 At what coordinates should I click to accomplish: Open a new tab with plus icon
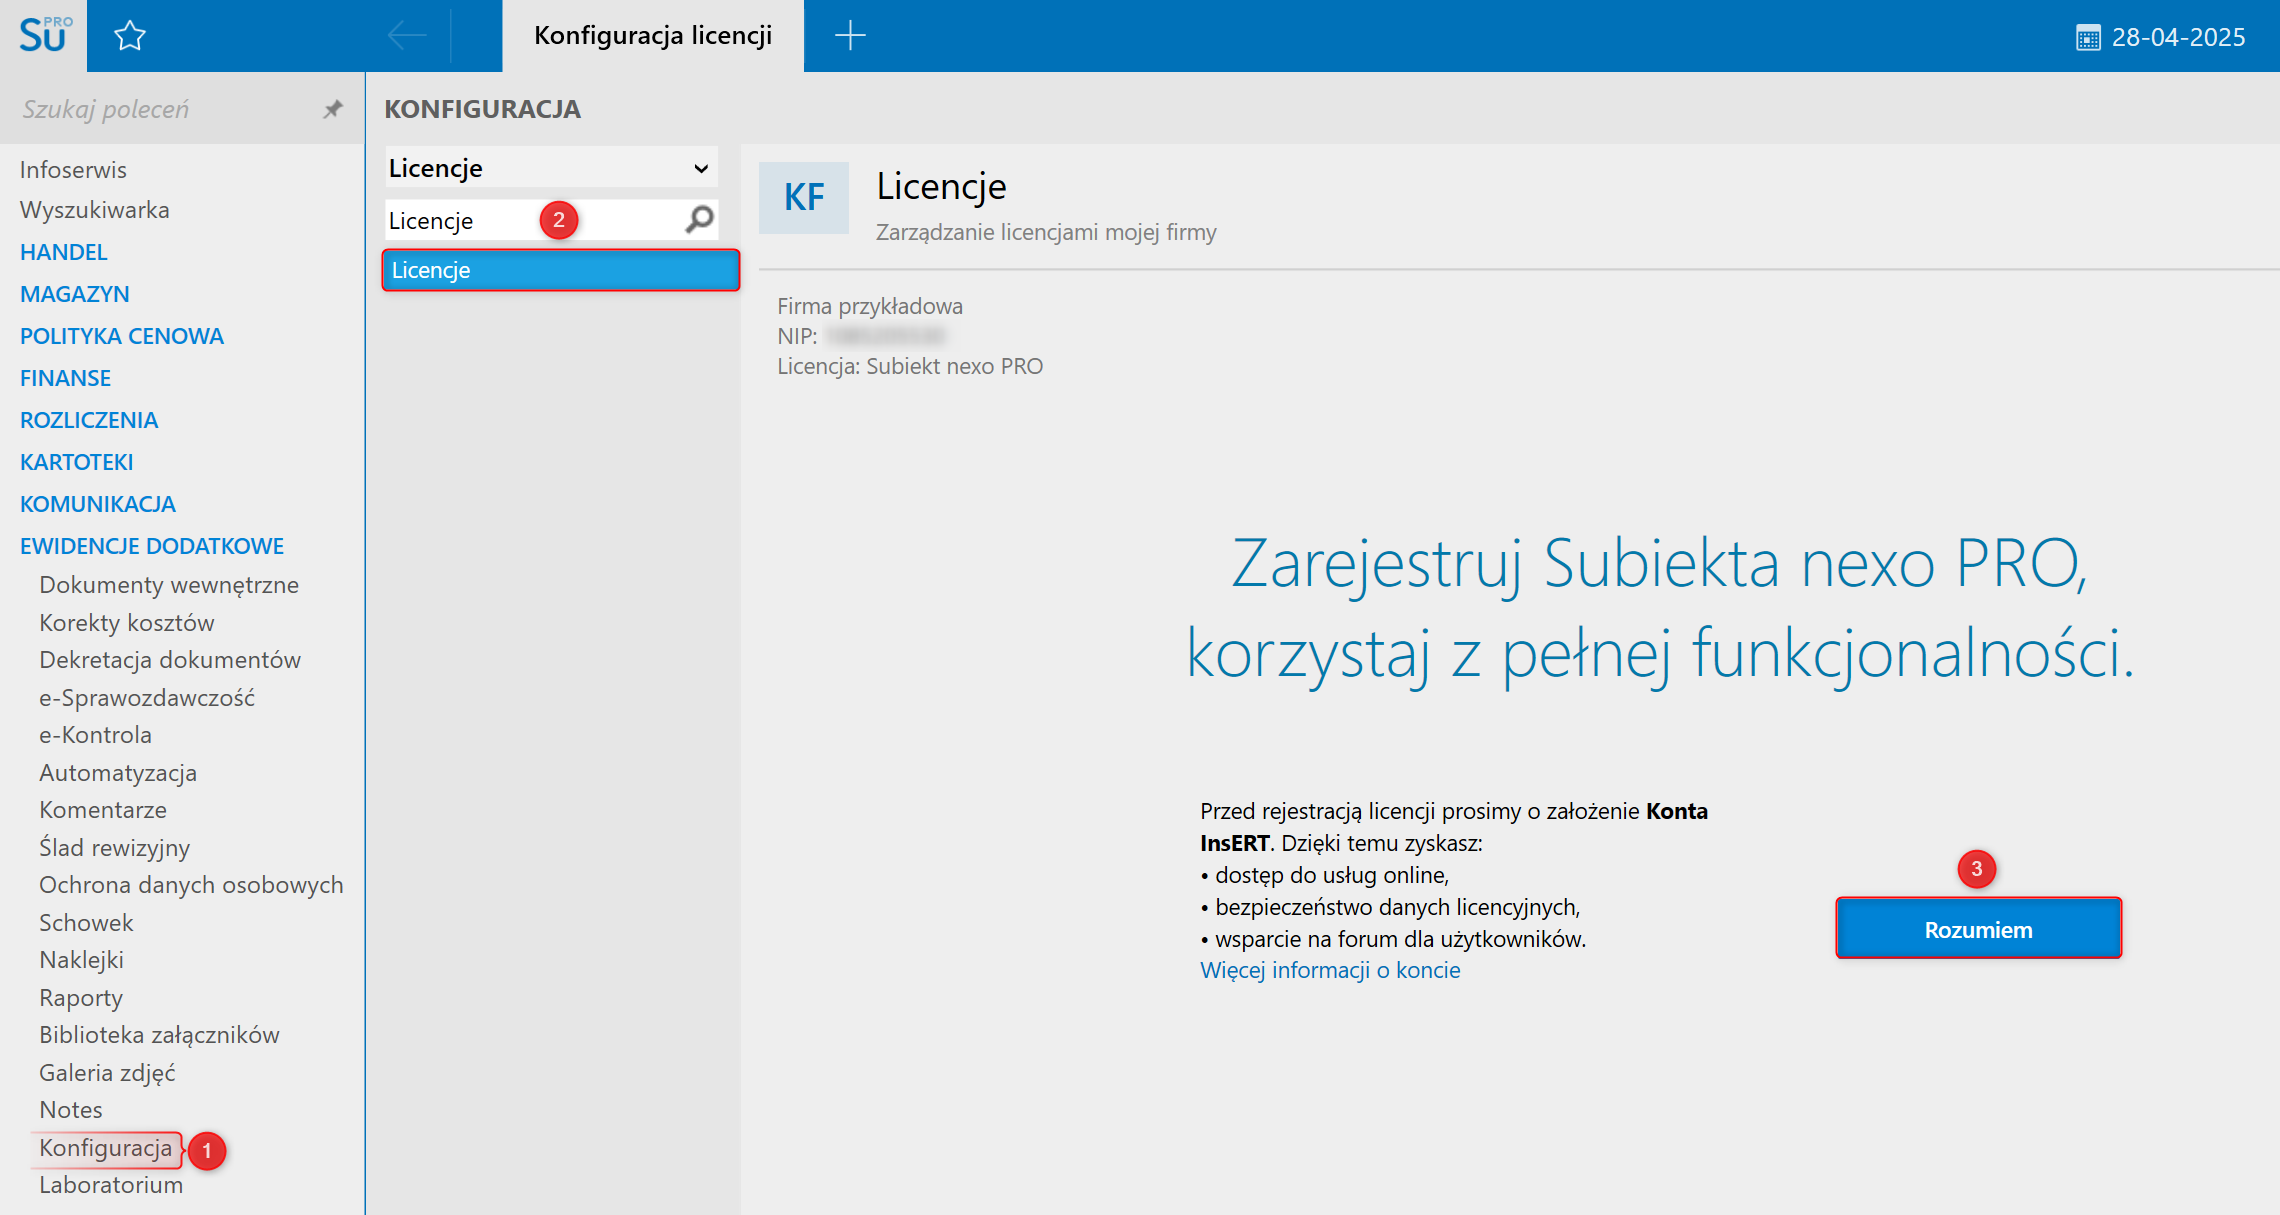pos(850,36)
